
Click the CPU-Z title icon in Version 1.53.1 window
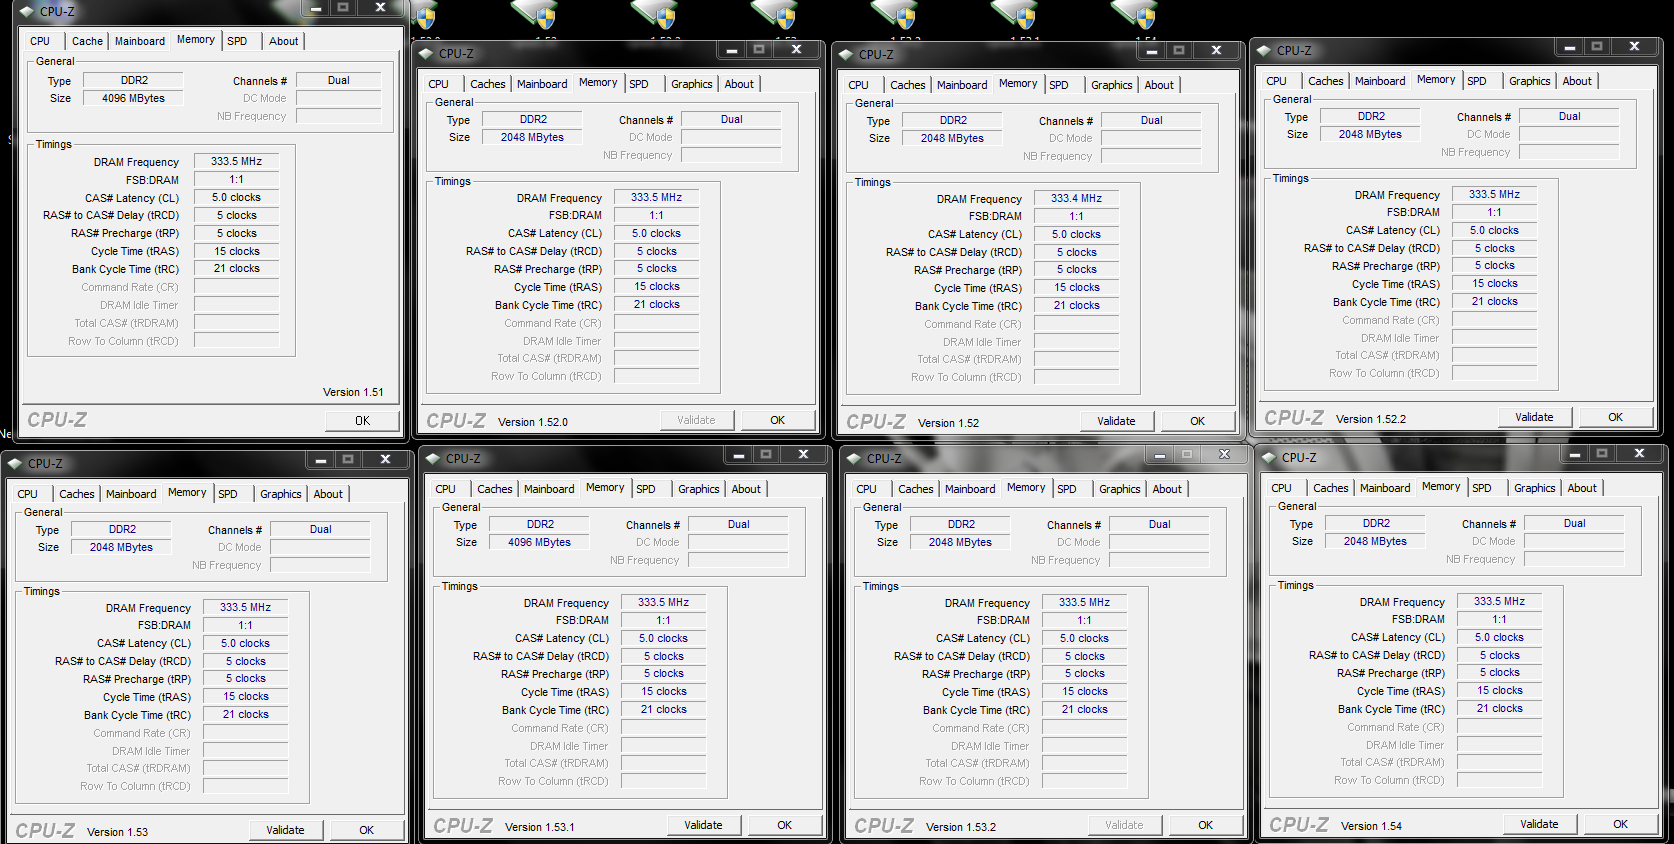tap(433, 459)
